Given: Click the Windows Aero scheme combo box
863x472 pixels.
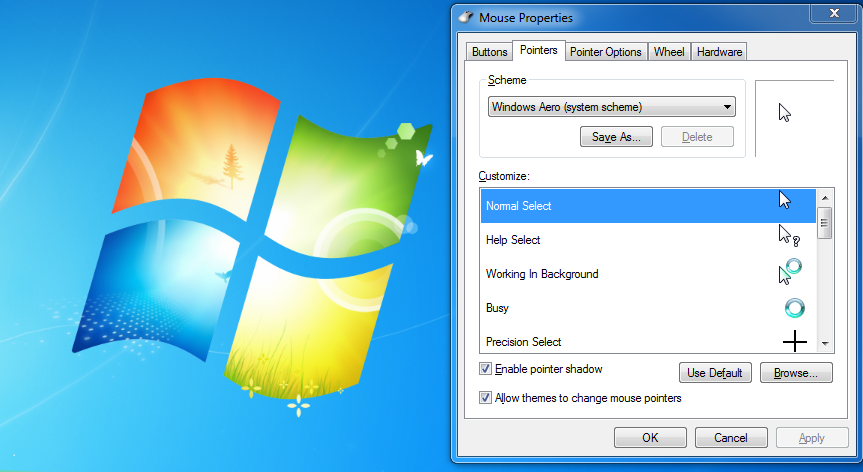Looking at the screenshot, I should [x=611, y=107].
